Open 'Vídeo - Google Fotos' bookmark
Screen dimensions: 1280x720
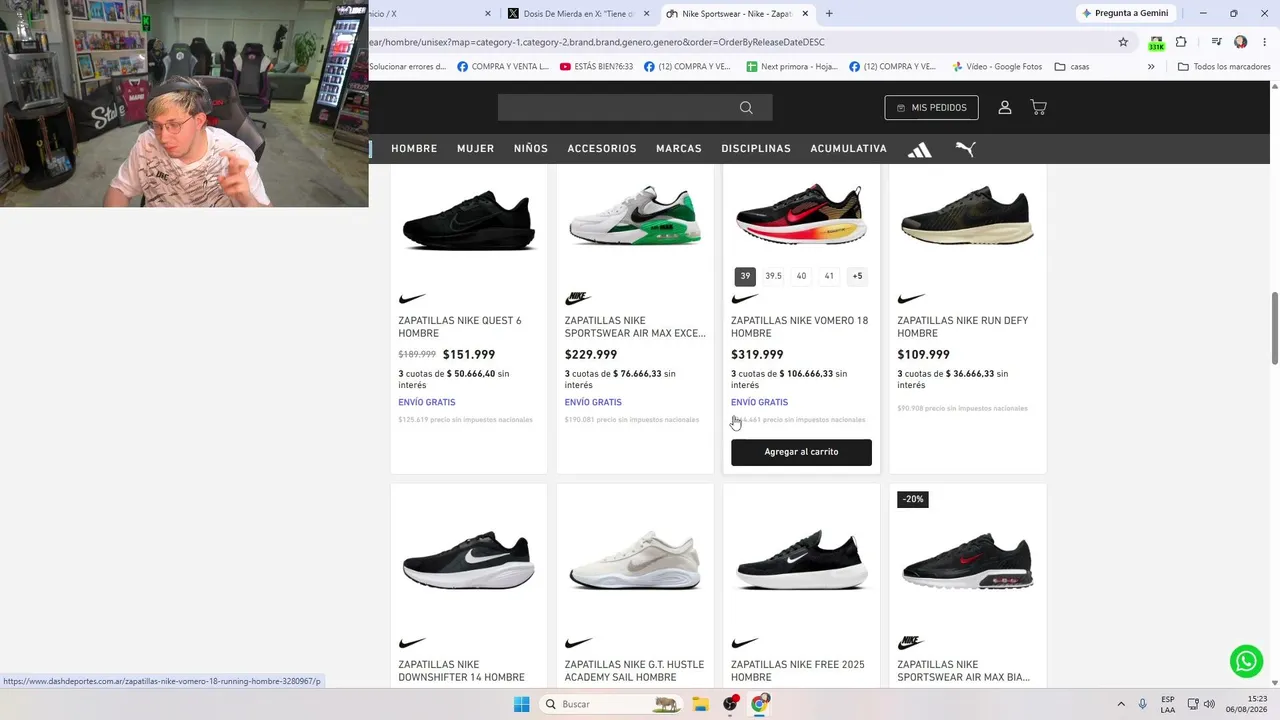point(997,67)
